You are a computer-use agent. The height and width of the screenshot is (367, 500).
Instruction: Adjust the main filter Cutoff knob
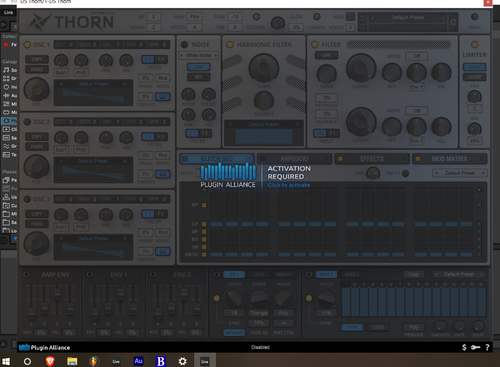361,68
